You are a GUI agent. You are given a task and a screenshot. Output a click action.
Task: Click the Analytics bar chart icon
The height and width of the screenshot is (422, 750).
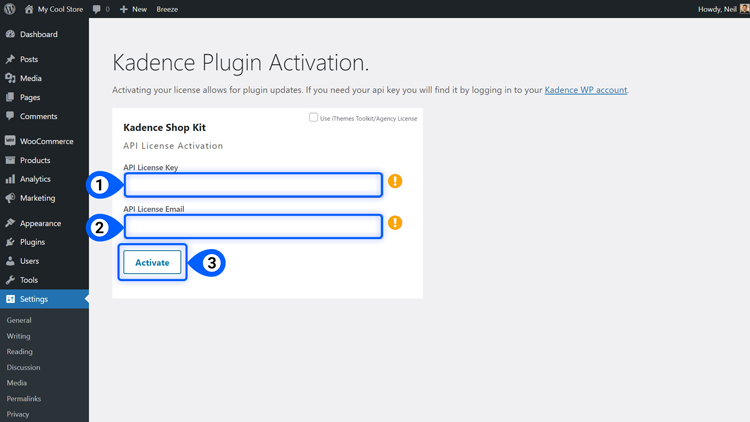(x=10, y=179)
